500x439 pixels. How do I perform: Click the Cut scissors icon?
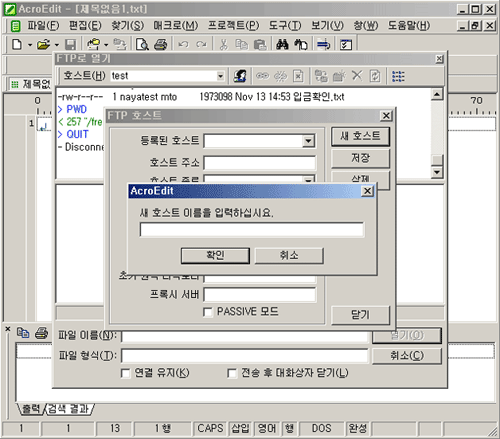point(224,44)
